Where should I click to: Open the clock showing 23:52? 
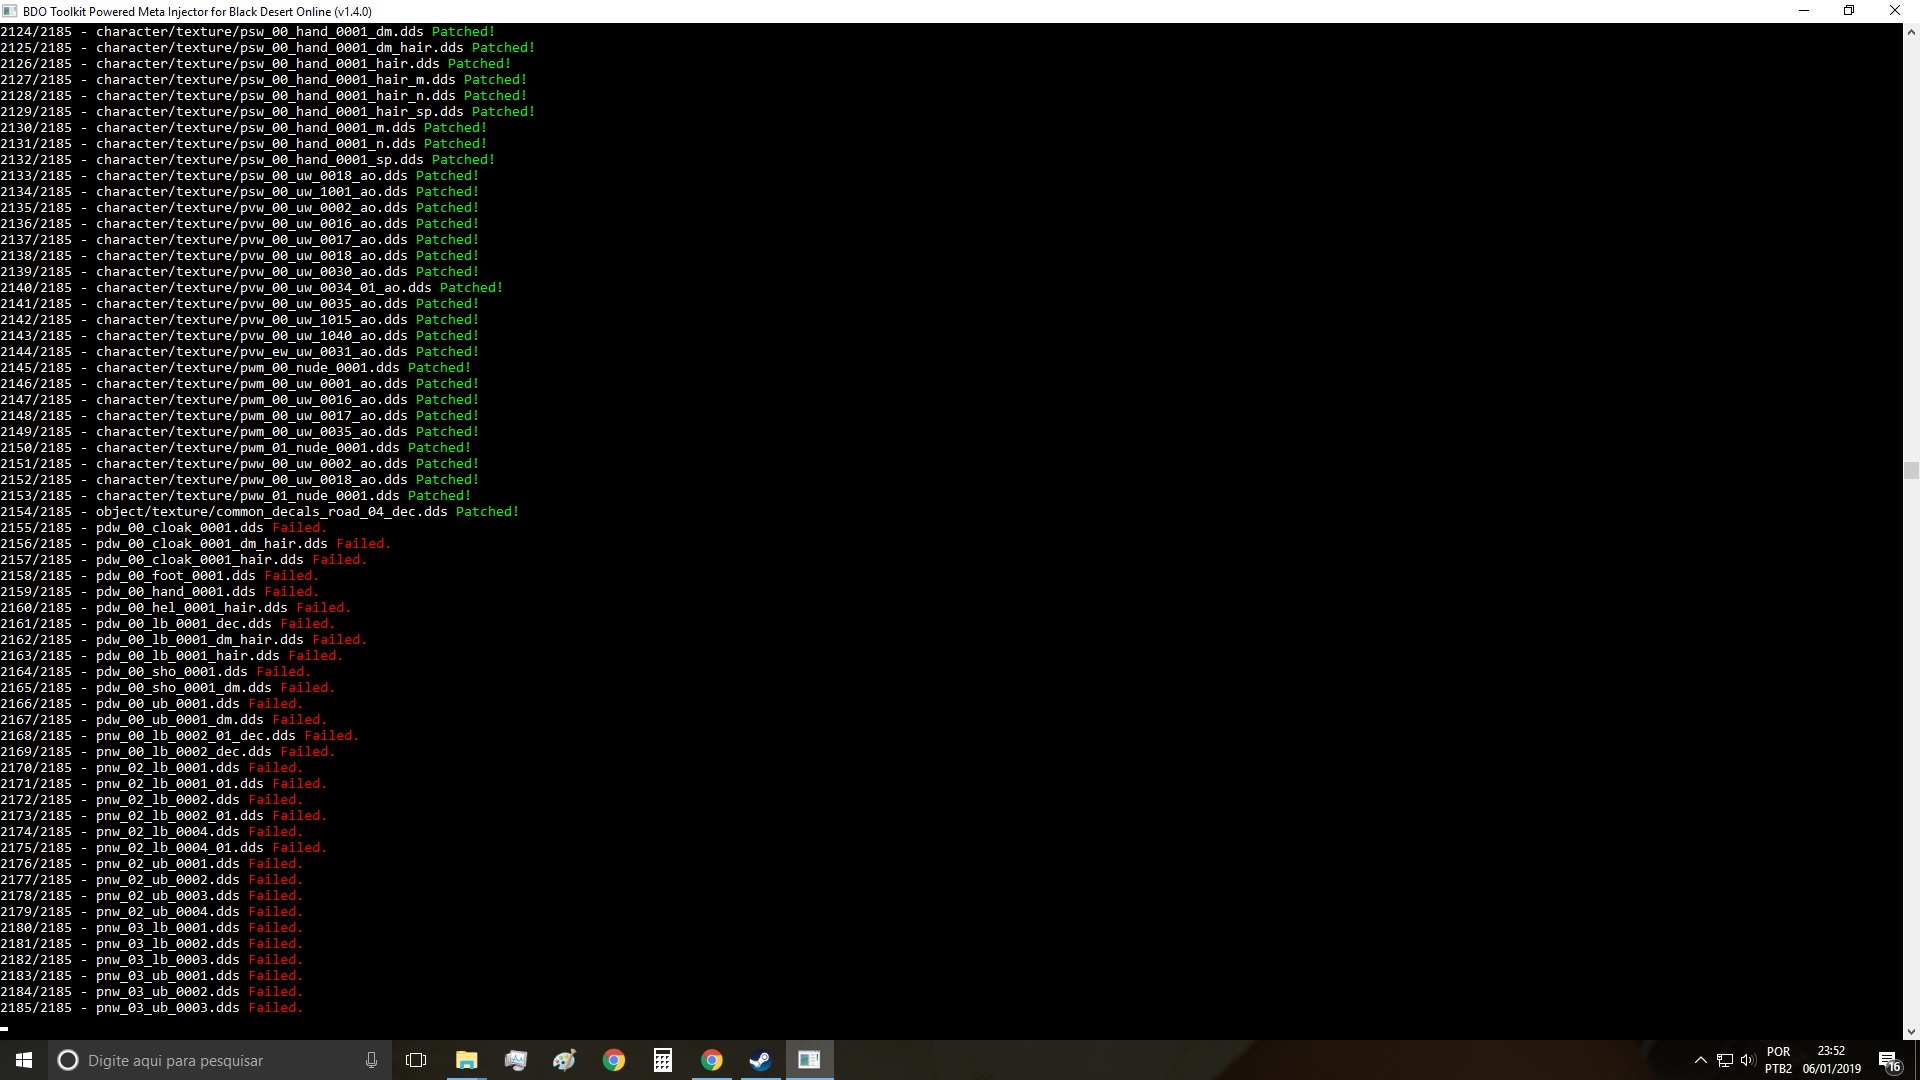(x=1831, y=1060)
